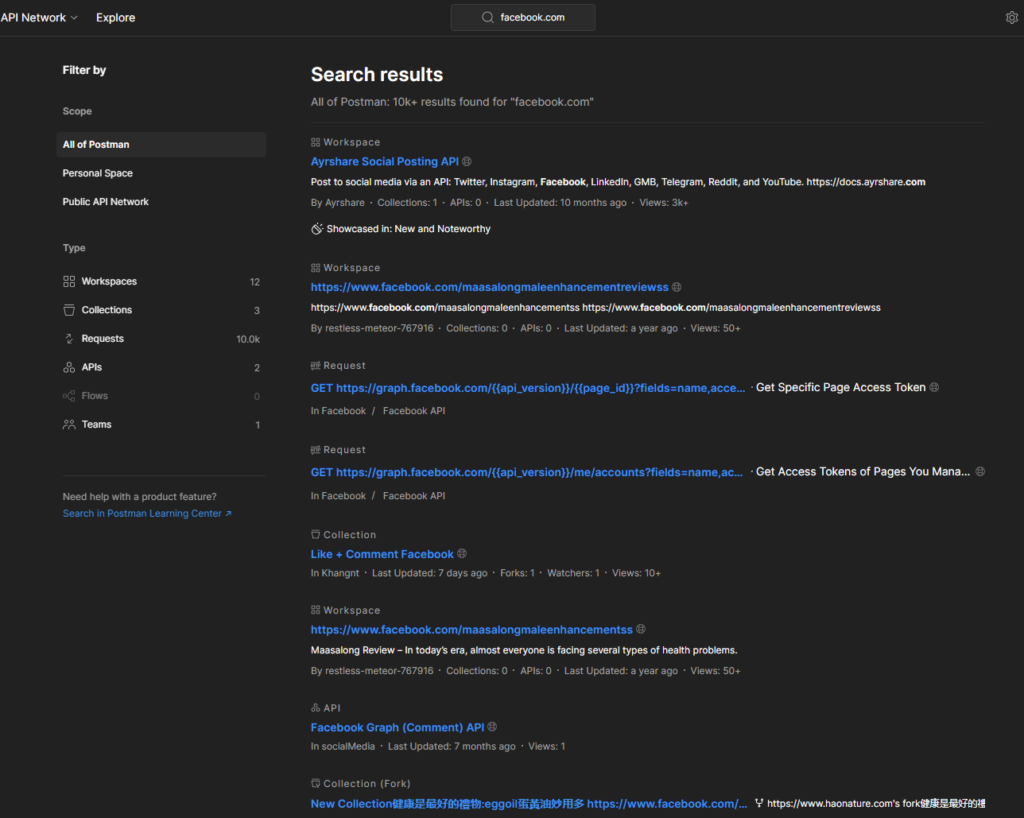Filter results by Requests
This screenshot has width=1024, height=818.
[x=161, y=339]
